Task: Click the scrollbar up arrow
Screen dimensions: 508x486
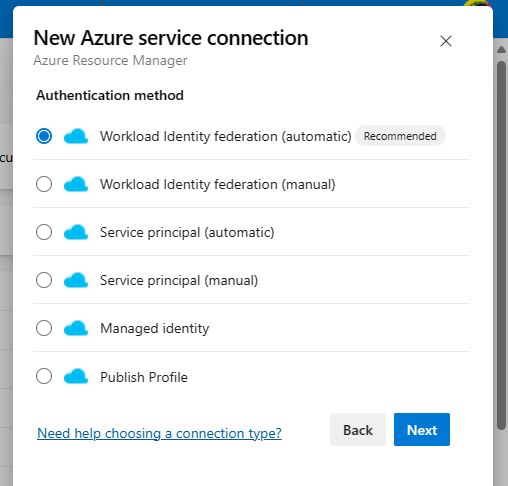Action: (x=501, y=50)
